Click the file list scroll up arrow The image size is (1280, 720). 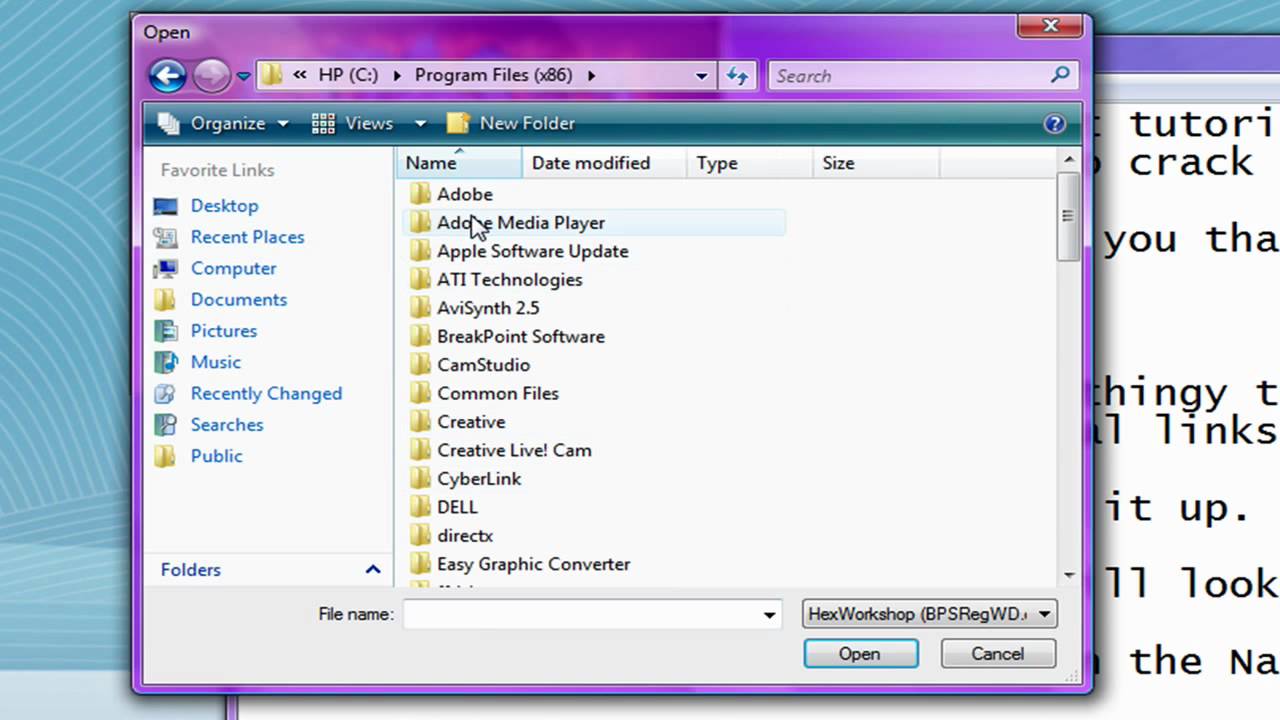[1068, 160]
